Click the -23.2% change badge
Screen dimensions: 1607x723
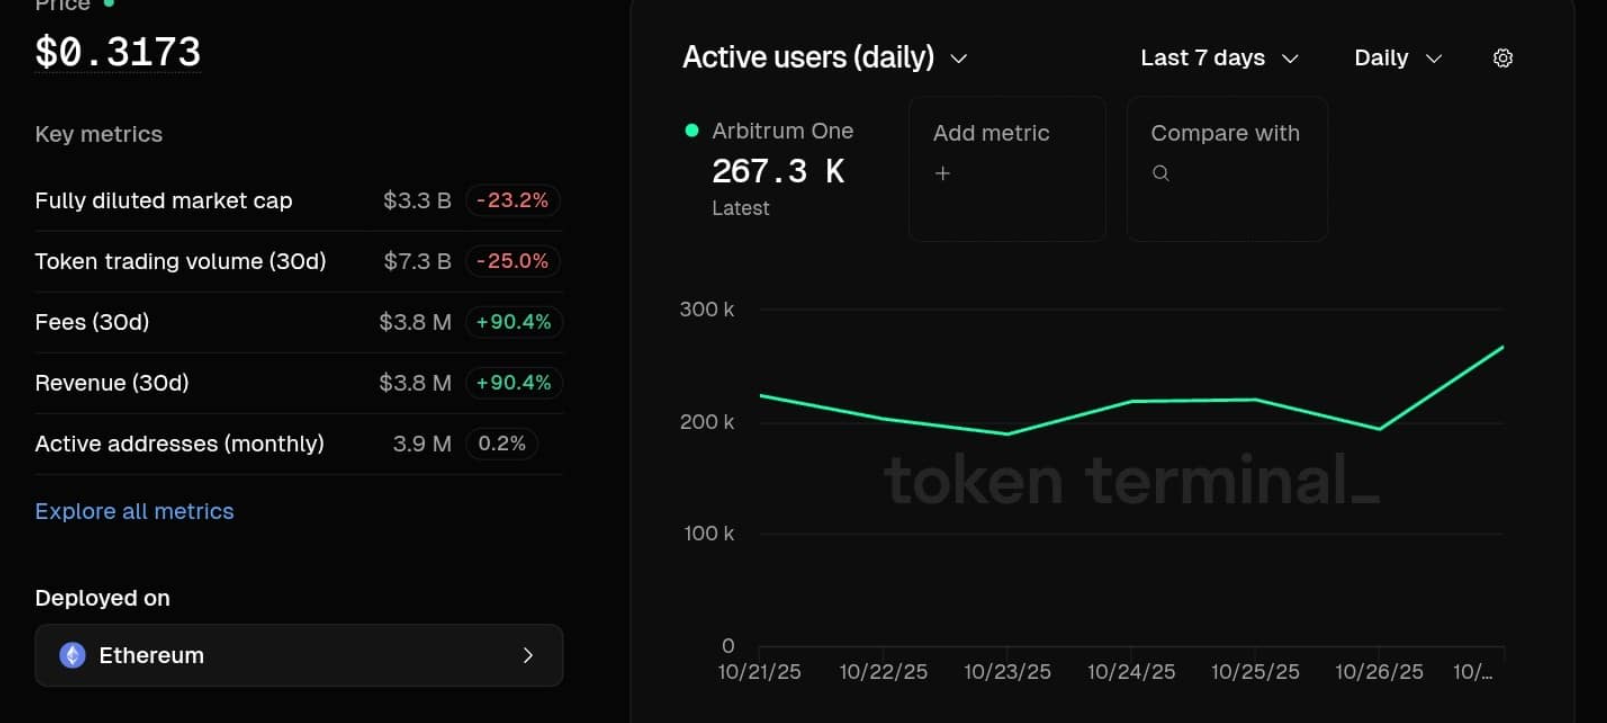512,201
